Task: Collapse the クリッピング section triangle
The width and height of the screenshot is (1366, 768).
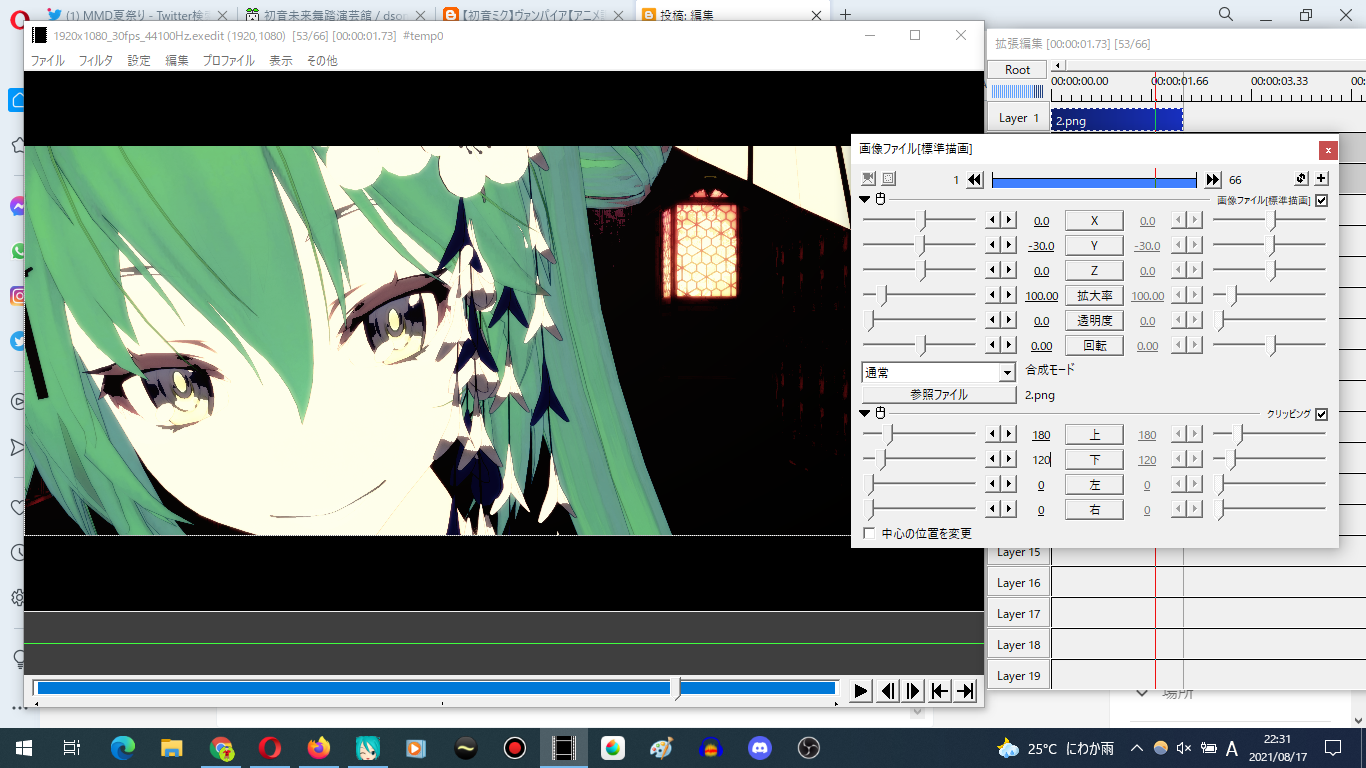Action: click(x=865, y=413)
